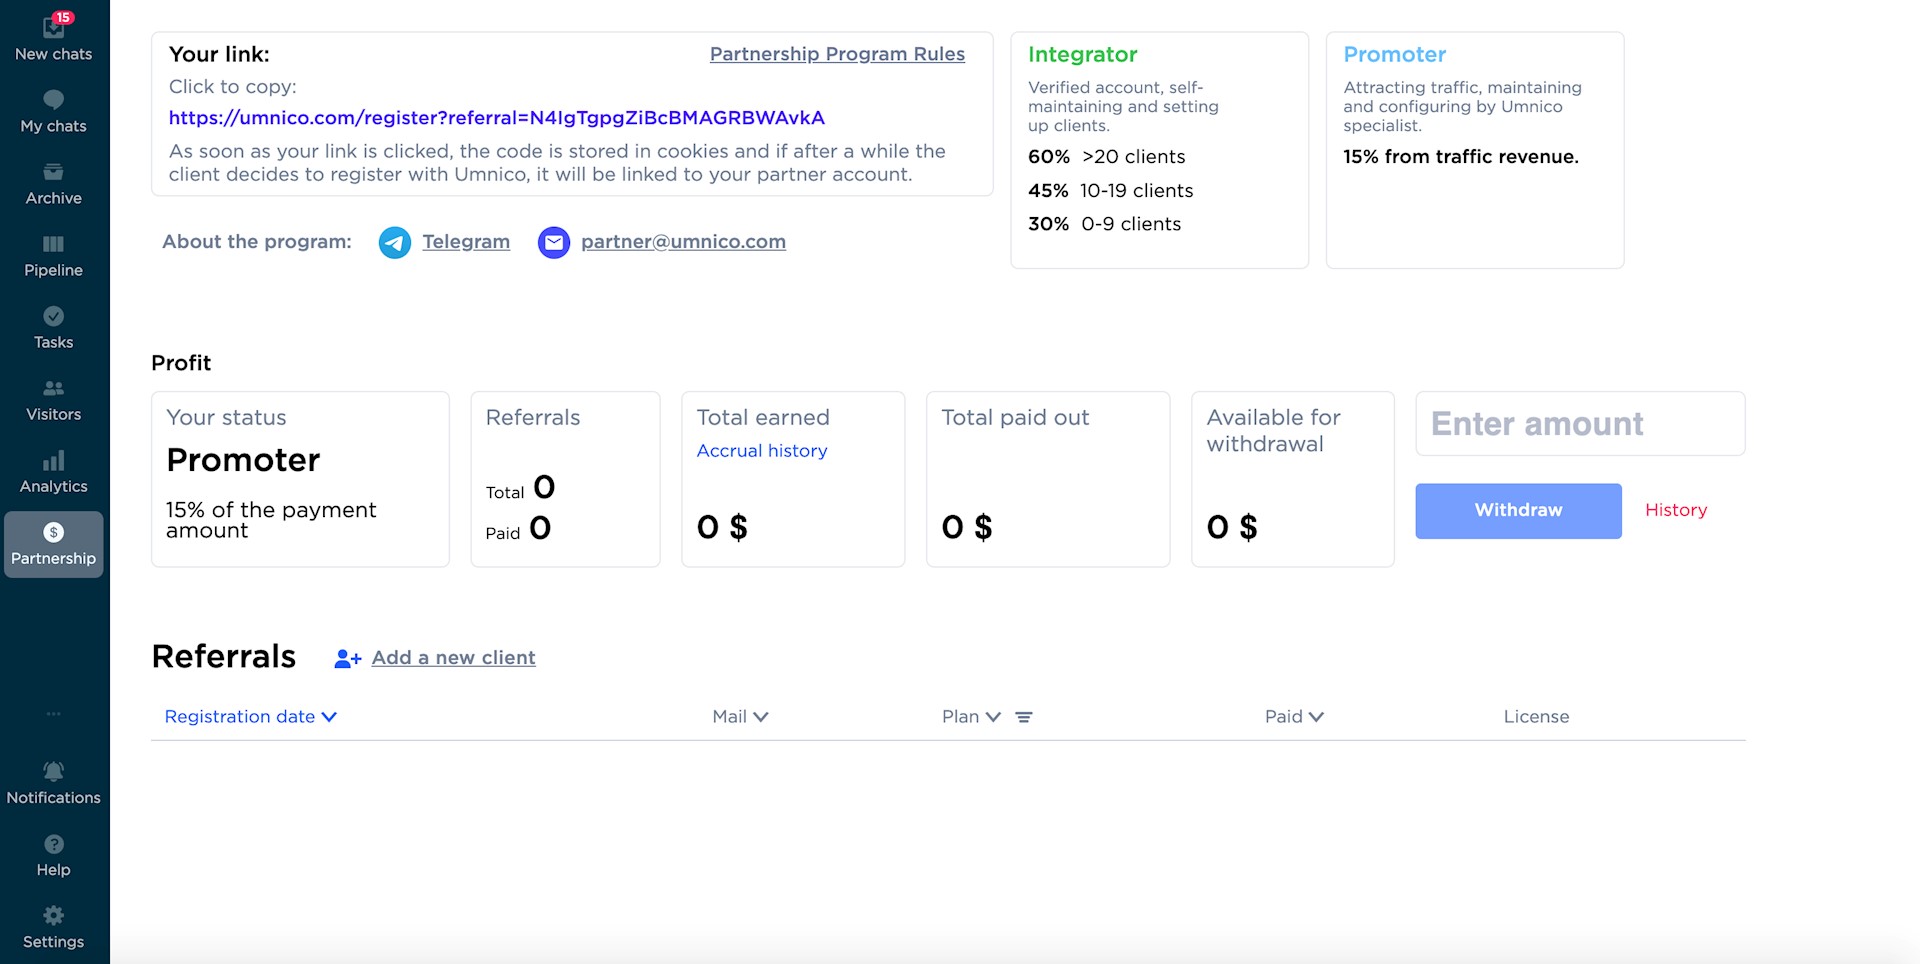1920x964 pixels.
Task: Click the email envelope icon
Action: click(554, 242)
